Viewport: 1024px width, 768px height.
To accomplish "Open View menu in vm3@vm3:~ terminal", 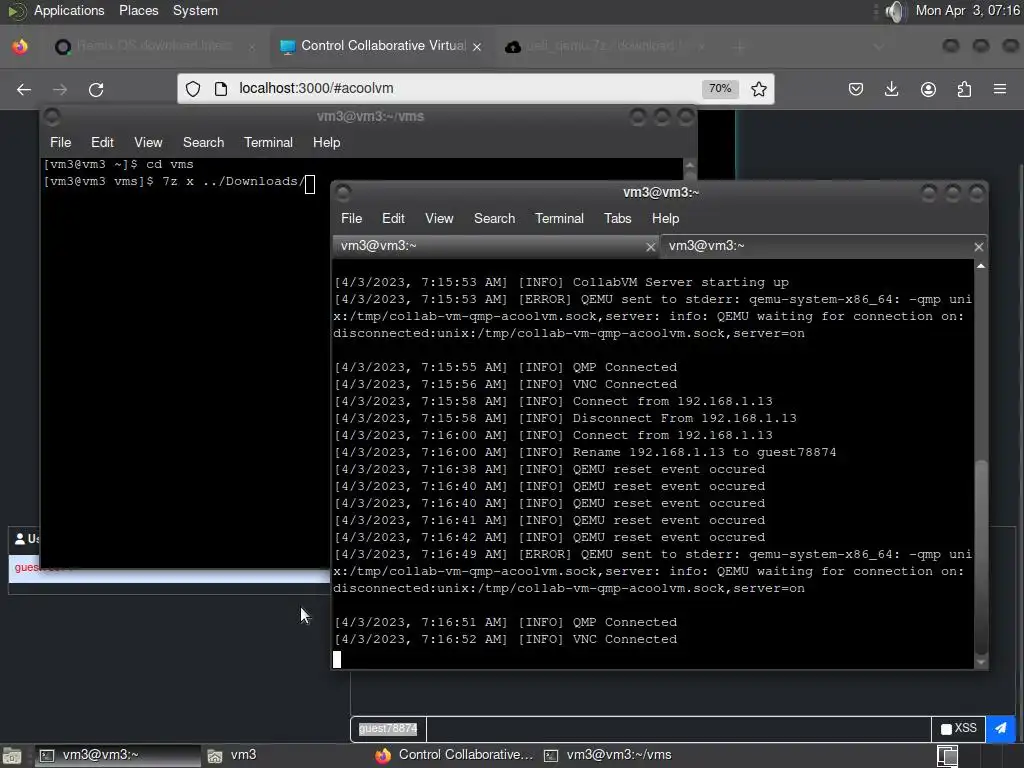I will (439, 218).
